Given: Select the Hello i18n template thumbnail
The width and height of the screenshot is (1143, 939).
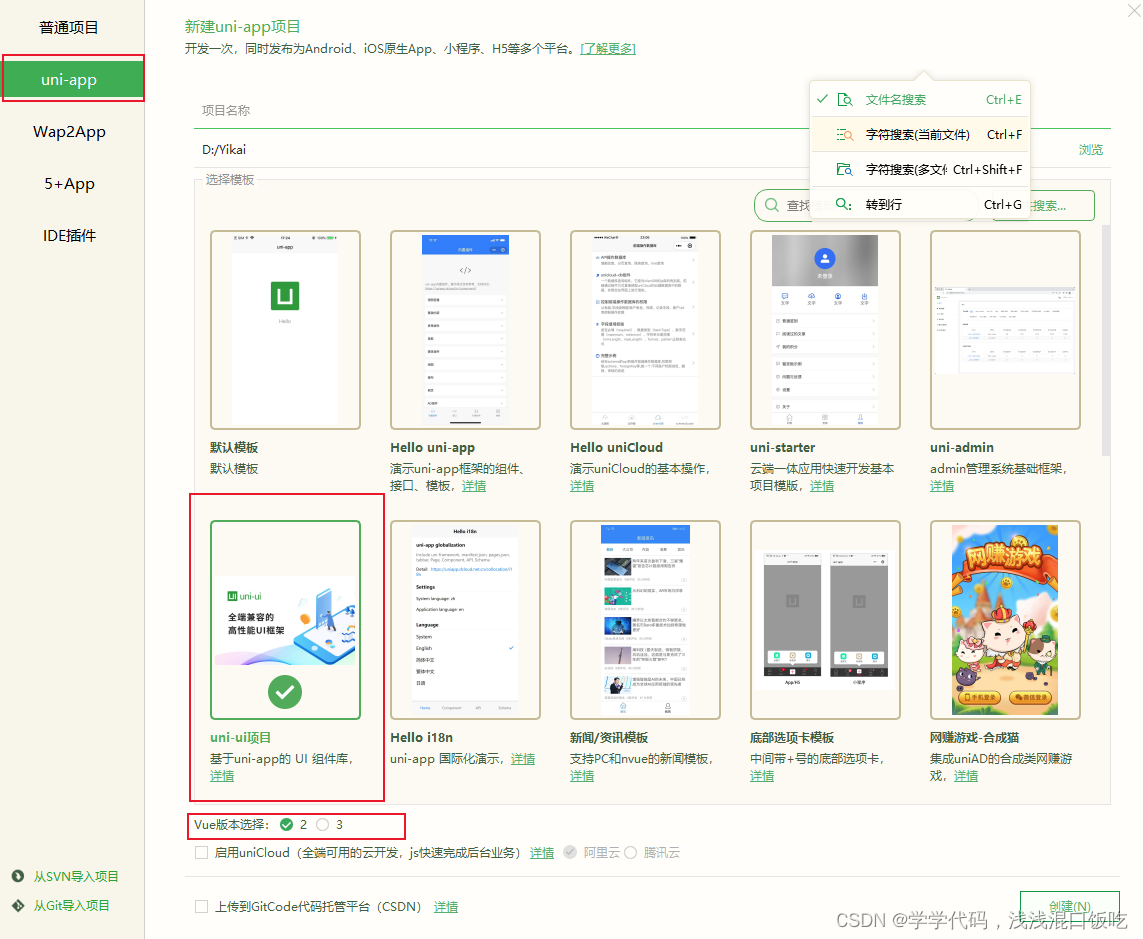Looking at the screenshot, I should tap(465, 620).
